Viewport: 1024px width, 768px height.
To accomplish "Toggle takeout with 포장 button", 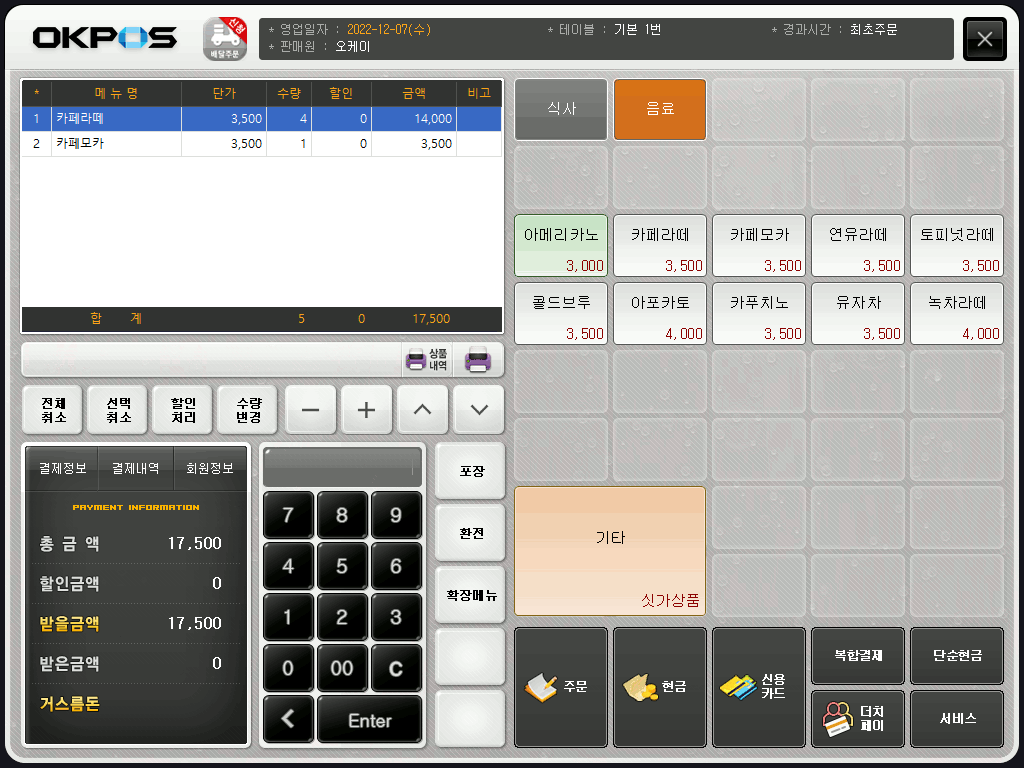I will 470,471.
